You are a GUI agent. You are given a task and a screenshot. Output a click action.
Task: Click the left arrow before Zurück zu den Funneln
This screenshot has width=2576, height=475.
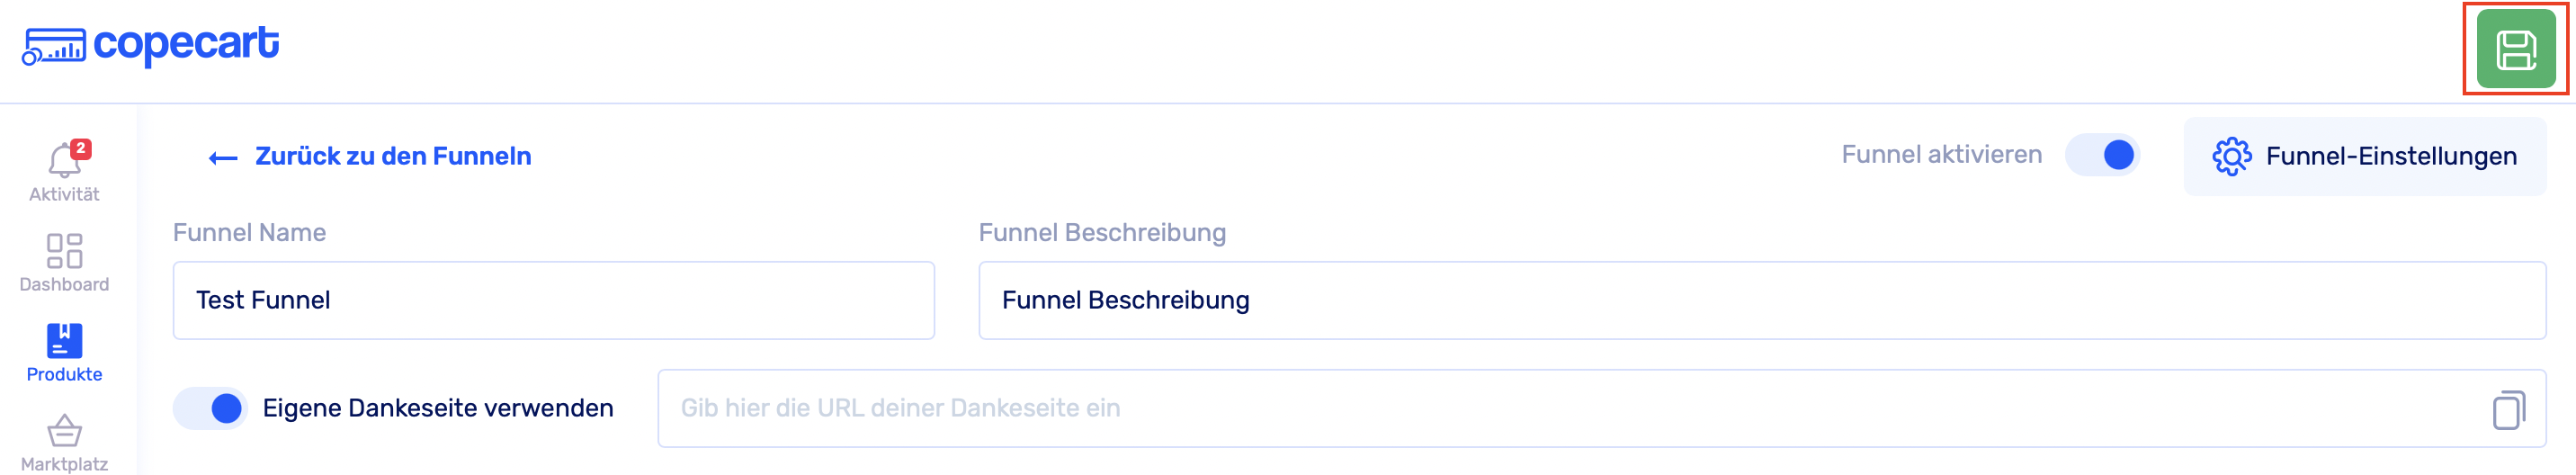point(222,158)
